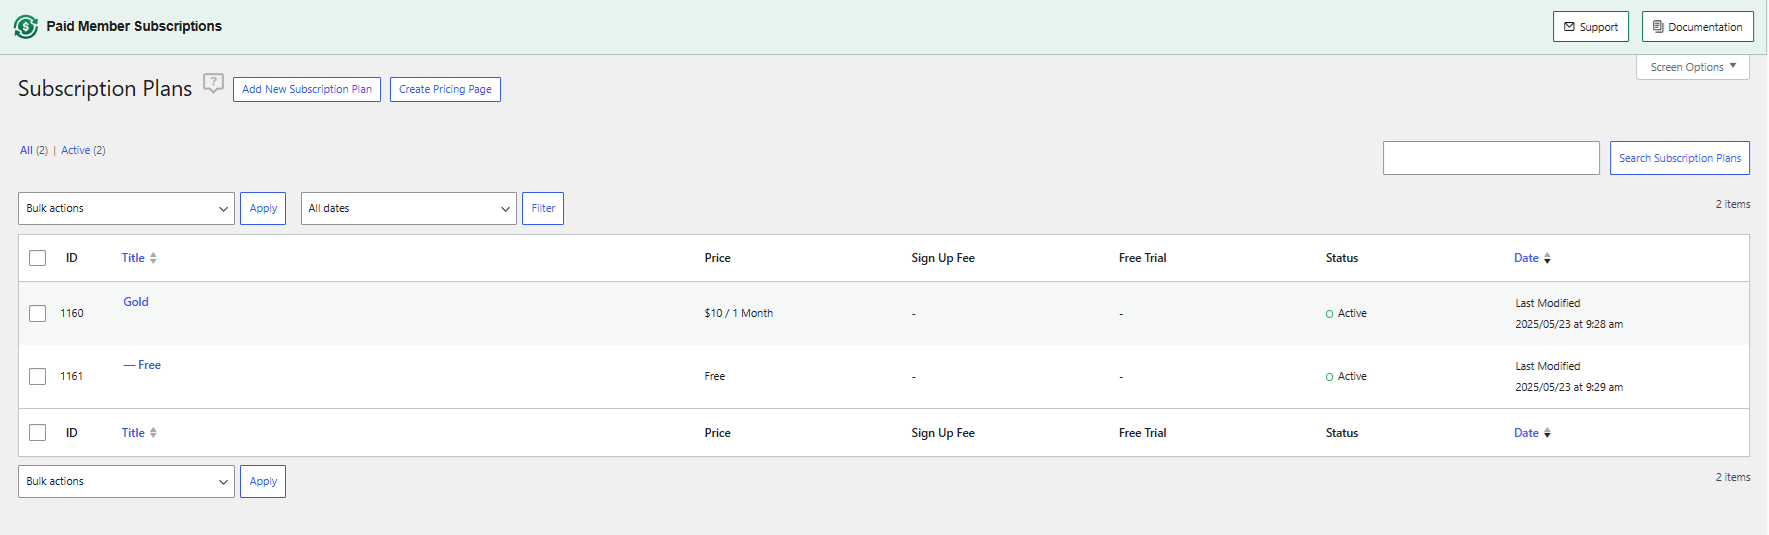Sort by Date using header sort arrow

[1547, 258]
